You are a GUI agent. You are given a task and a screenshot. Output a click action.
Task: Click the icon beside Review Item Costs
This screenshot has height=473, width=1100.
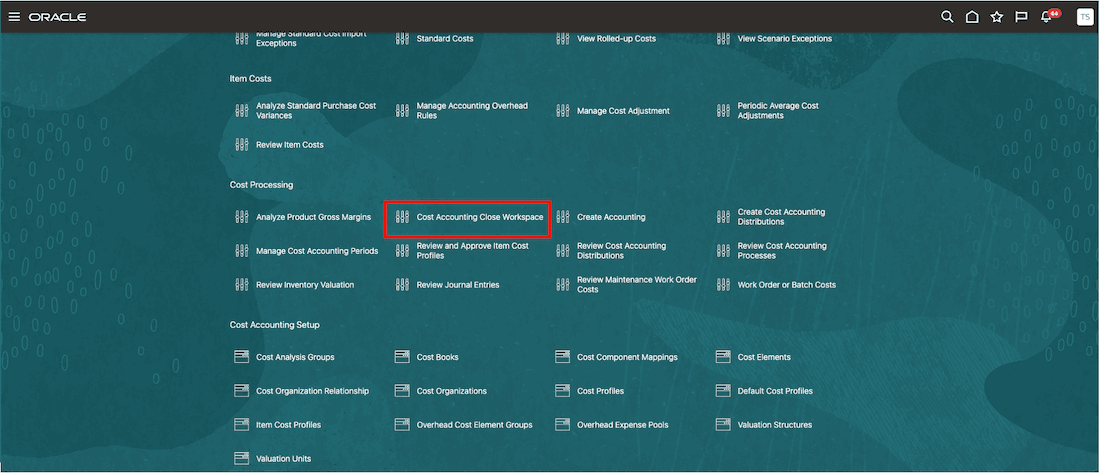coord(241,145)
